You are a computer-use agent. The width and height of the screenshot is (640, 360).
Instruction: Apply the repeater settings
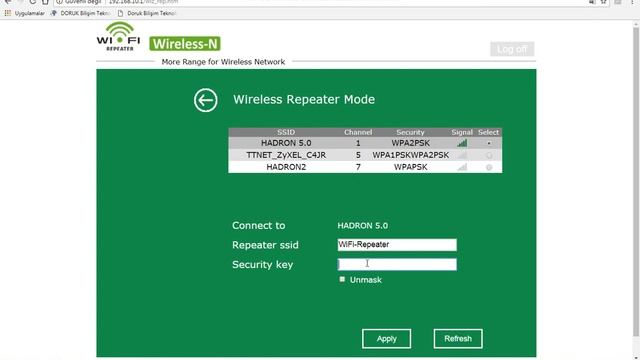click(386, 339)
